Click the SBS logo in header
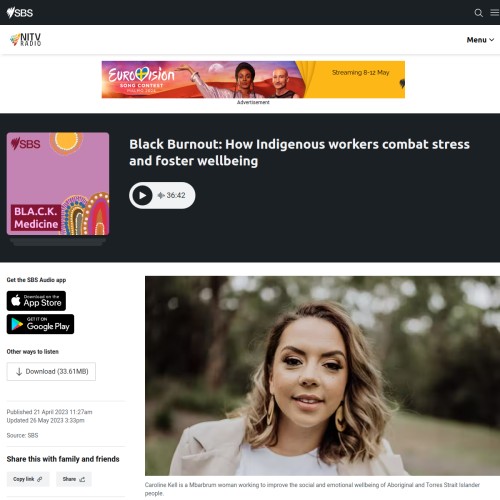This screenshot has width=500, height=500. [20, 13]
